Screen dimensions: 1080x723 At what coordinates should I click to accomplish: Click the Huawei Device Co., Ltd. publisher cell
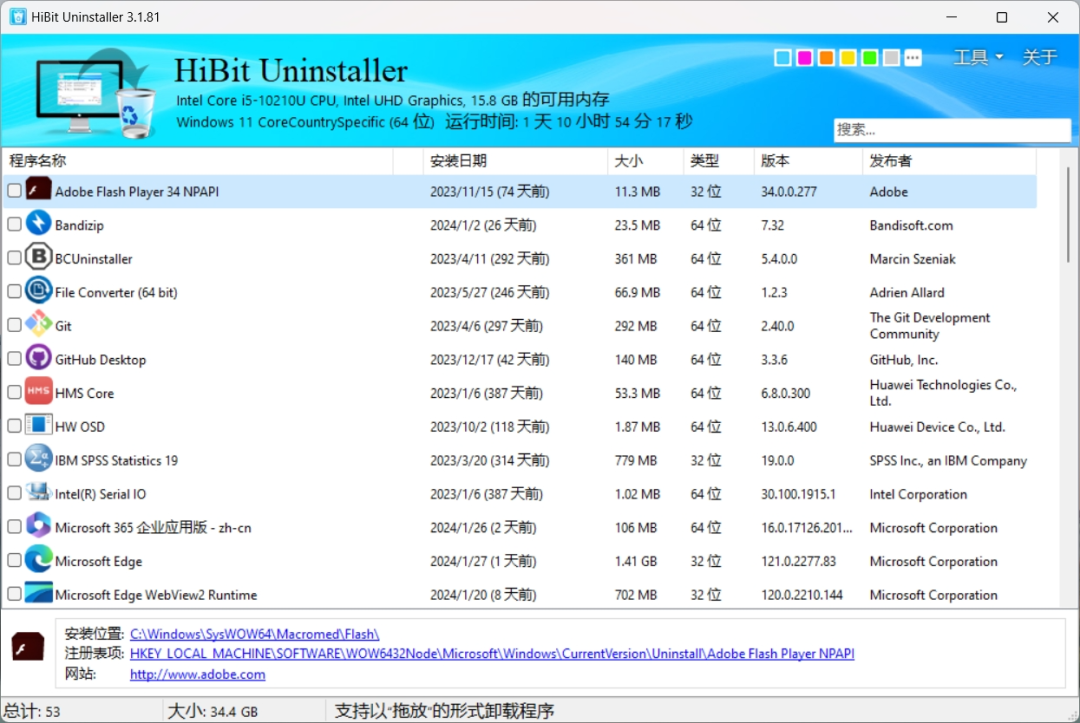click(937, 427)
